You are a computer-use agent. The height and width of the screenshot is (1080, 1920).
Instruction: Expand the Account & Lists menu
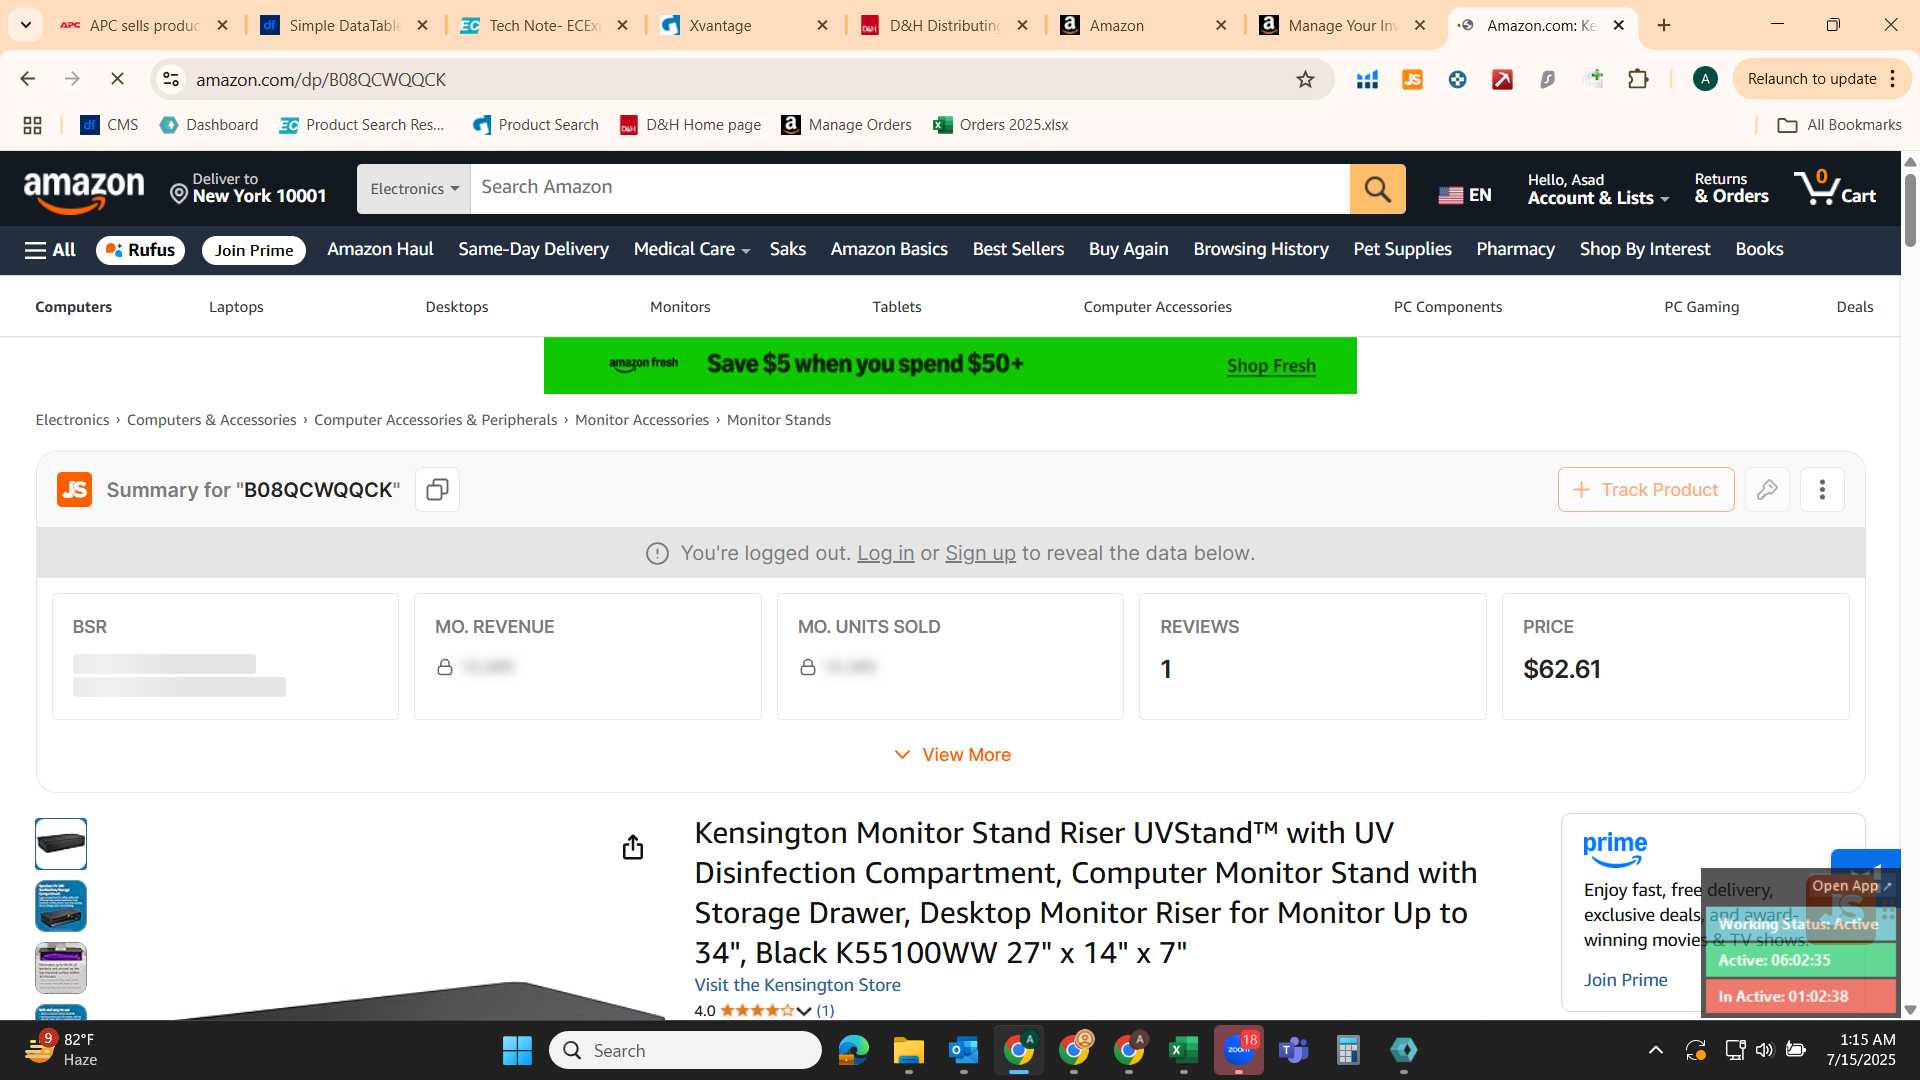(x=1598, y=189)
